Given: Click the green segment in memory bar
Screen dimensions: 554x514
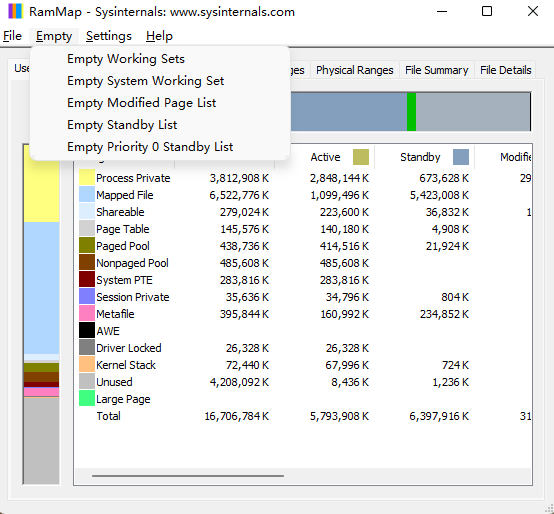Looking at the screenshot, I should [x=411, y=112].
